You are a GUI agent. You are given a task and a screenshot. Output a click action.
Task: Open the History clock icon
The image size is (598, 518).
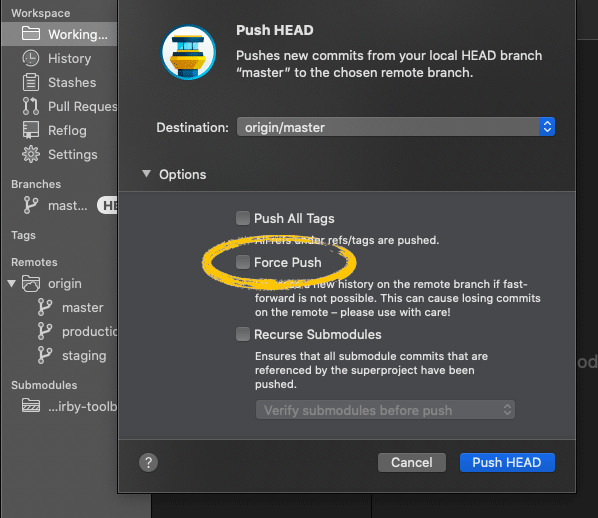click(x=31, y=58)
